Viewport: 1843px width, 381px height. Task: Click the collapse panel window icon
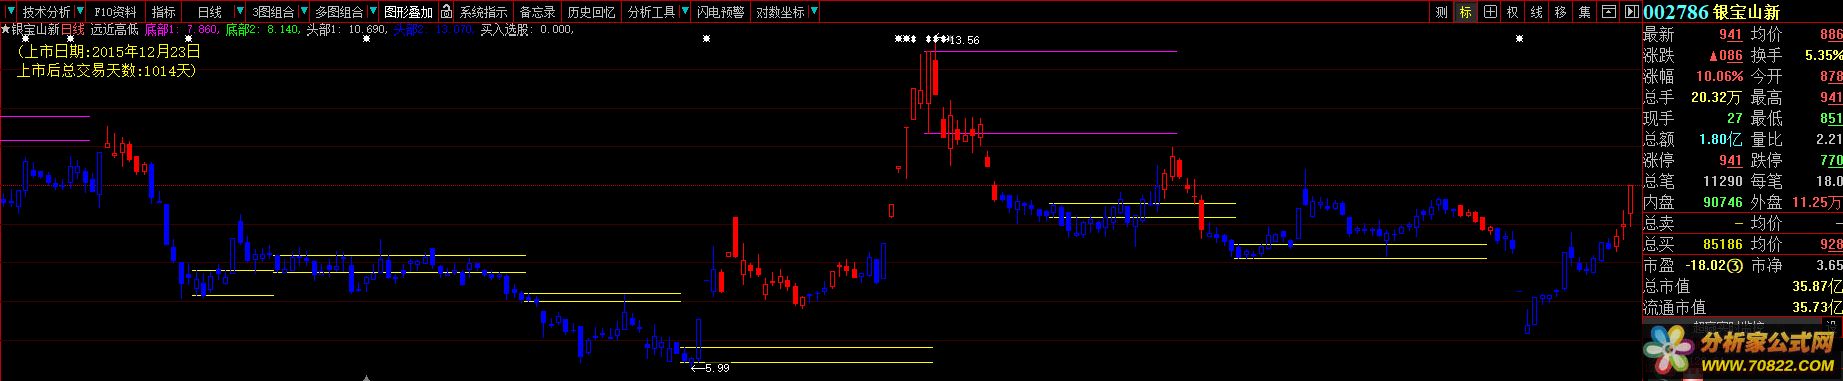pos(1609,12)
